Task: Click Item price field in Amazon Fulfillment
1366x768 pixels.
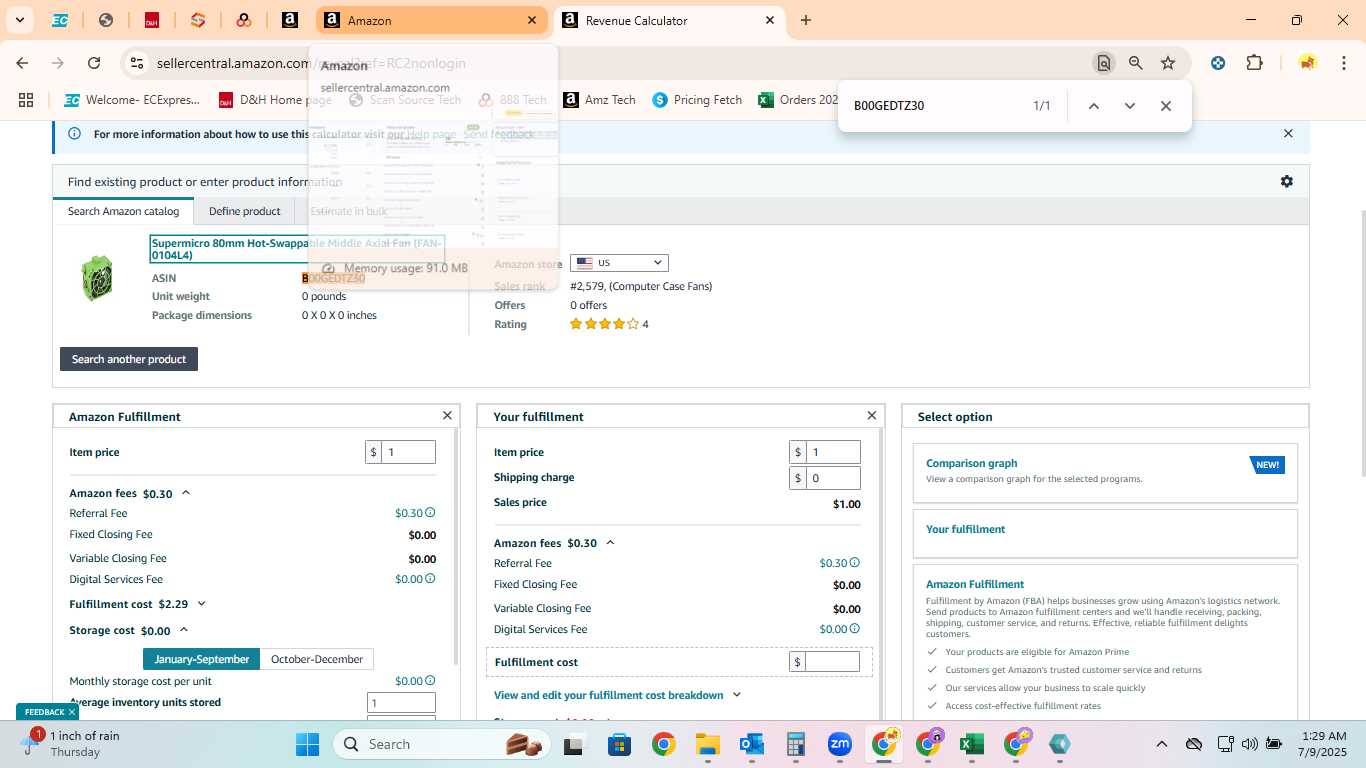Action: pos(408,452)
